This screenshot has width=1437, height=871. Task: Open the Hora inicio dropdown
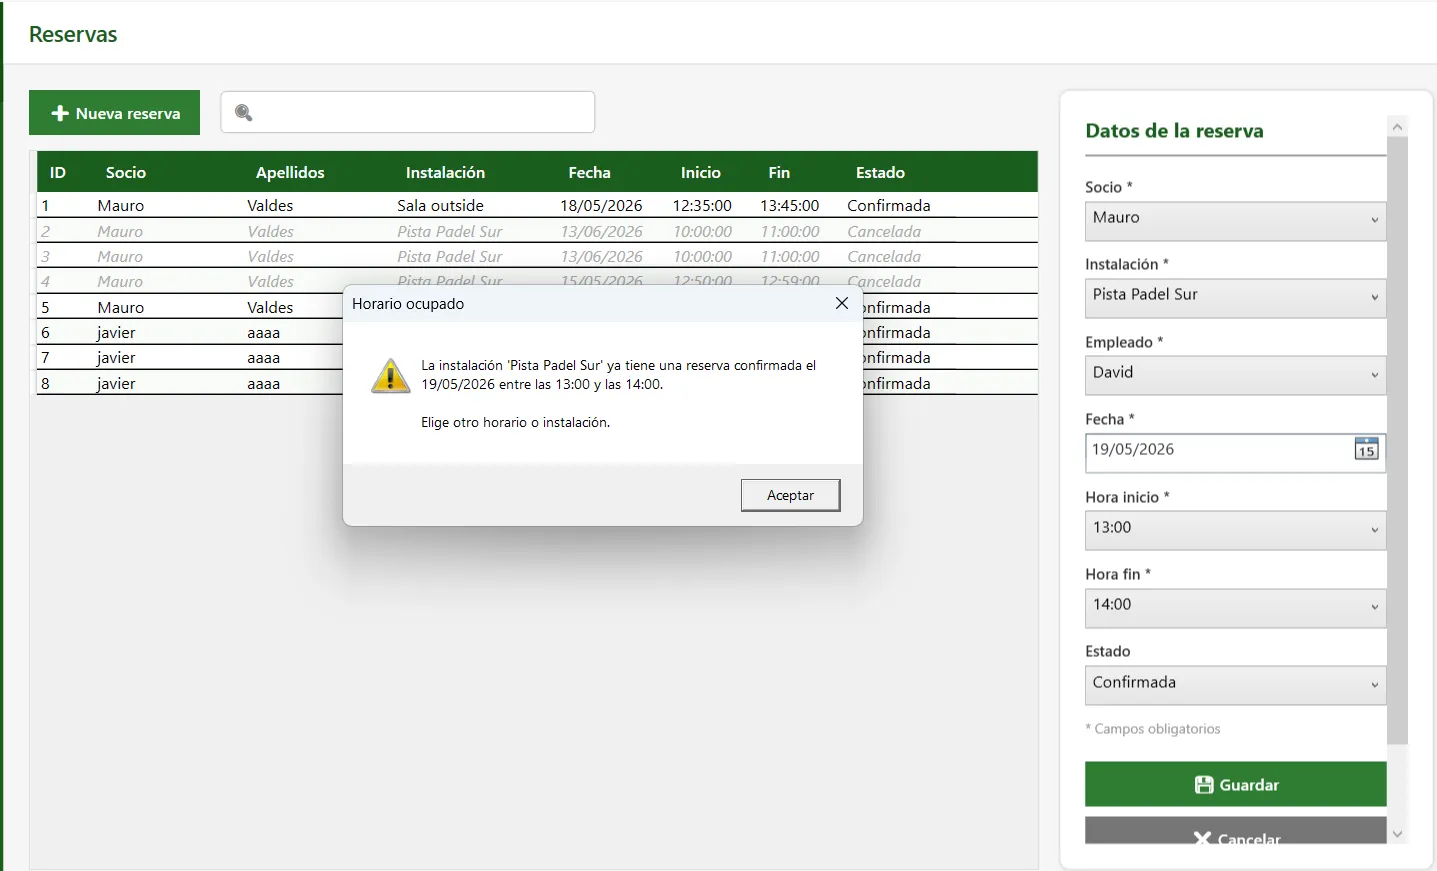(1235, 531)
